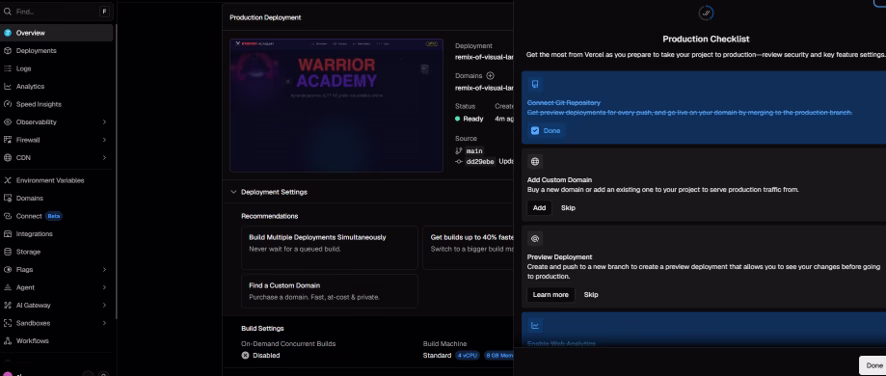Click the 4 vCPU badge
The image size is (886, 376).
[467, 356]
